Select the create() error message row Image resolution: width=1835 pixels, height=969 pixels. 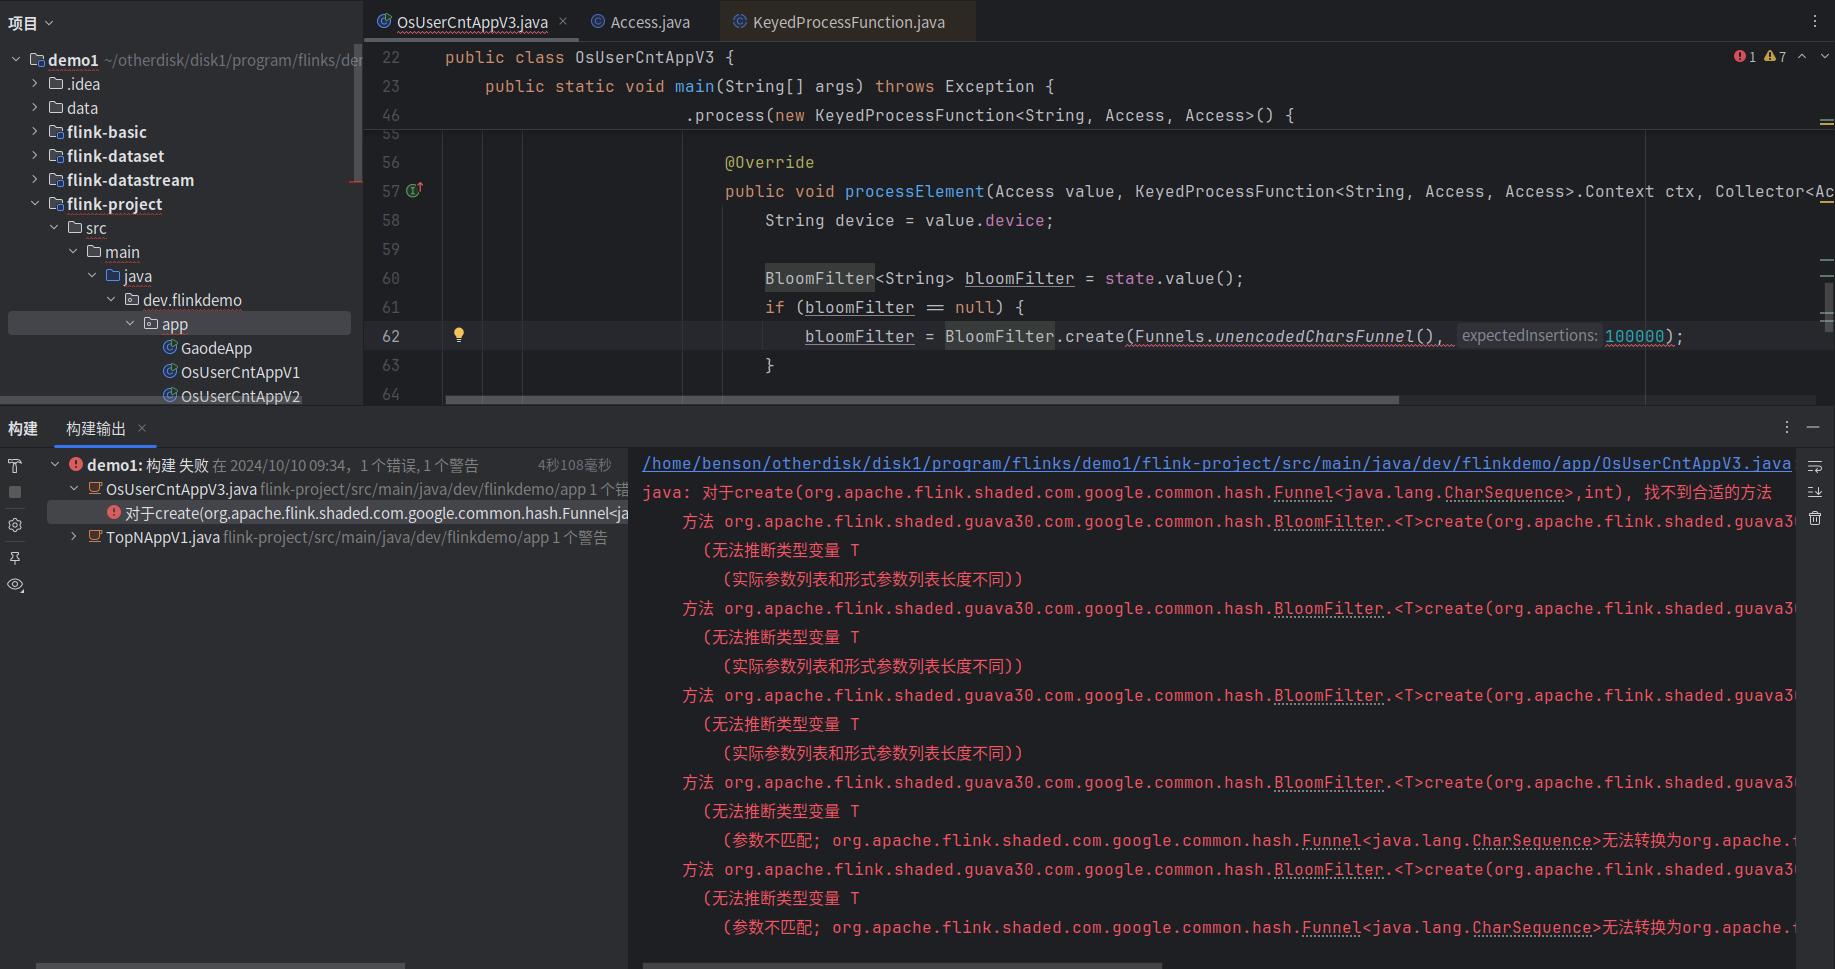pyautogui.click(x=338, y=513)
